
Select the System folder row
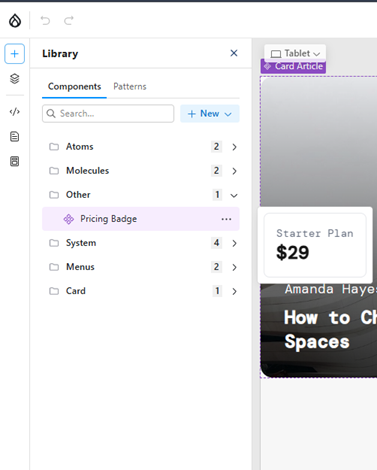coord(141,243)
